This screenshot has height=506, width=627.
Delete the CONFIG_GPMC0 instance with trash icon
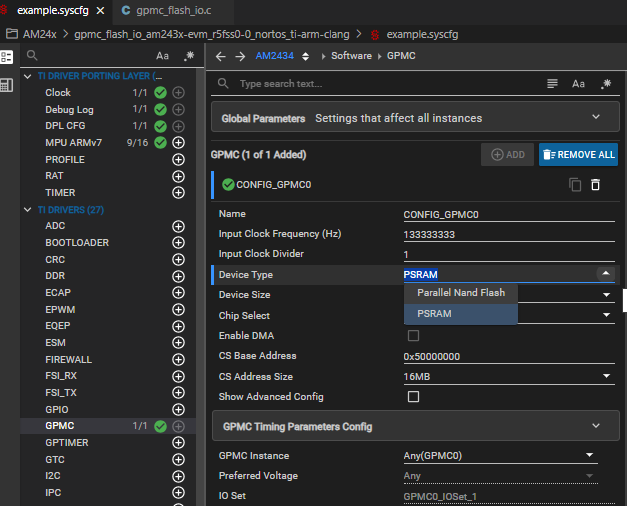[x=595, y=185]
